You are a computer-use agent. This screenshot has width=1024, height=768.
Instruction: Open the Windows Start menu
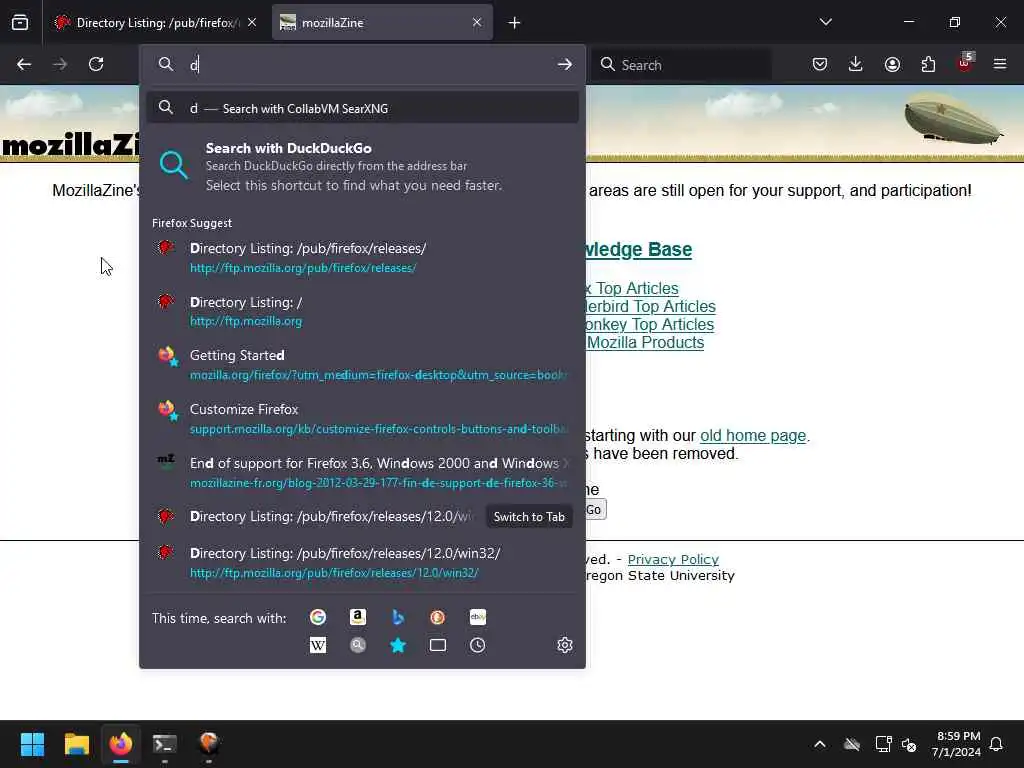[32, 744]
